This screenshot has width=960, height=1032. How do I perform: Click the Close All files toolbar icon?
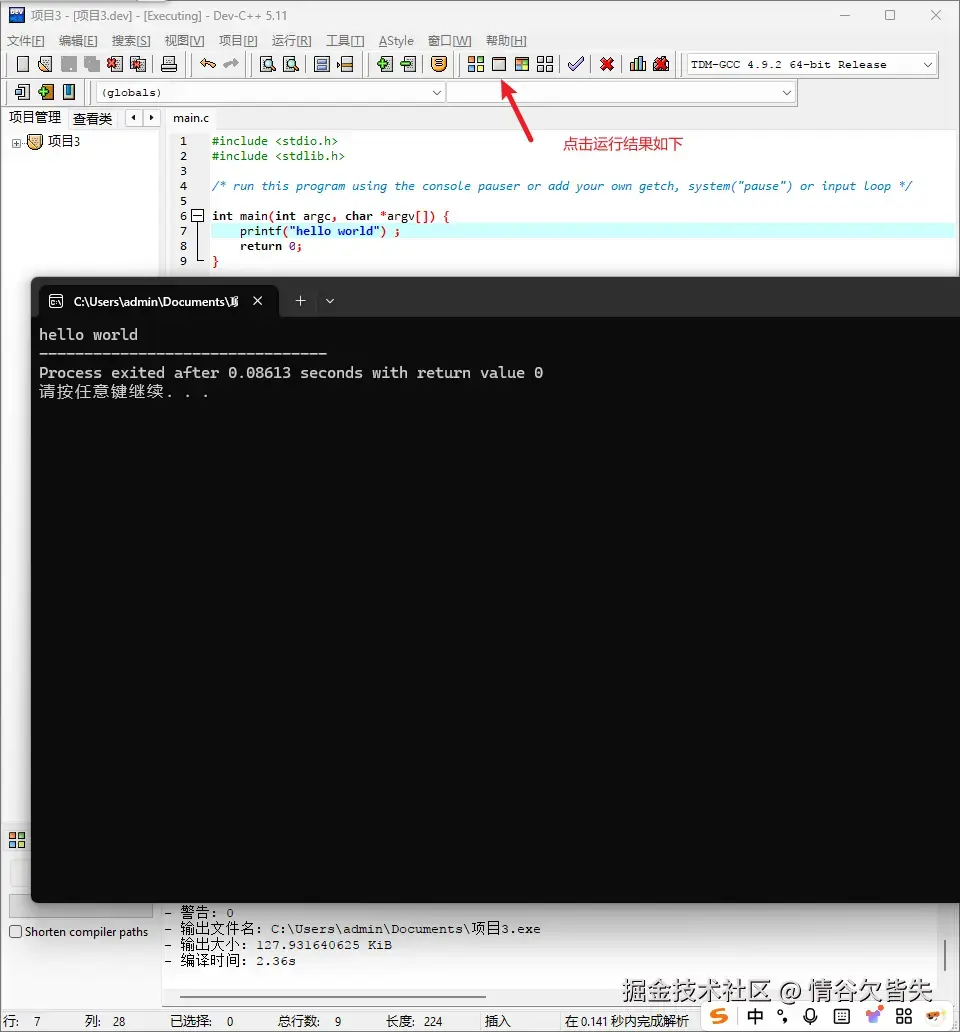[138, 64]
